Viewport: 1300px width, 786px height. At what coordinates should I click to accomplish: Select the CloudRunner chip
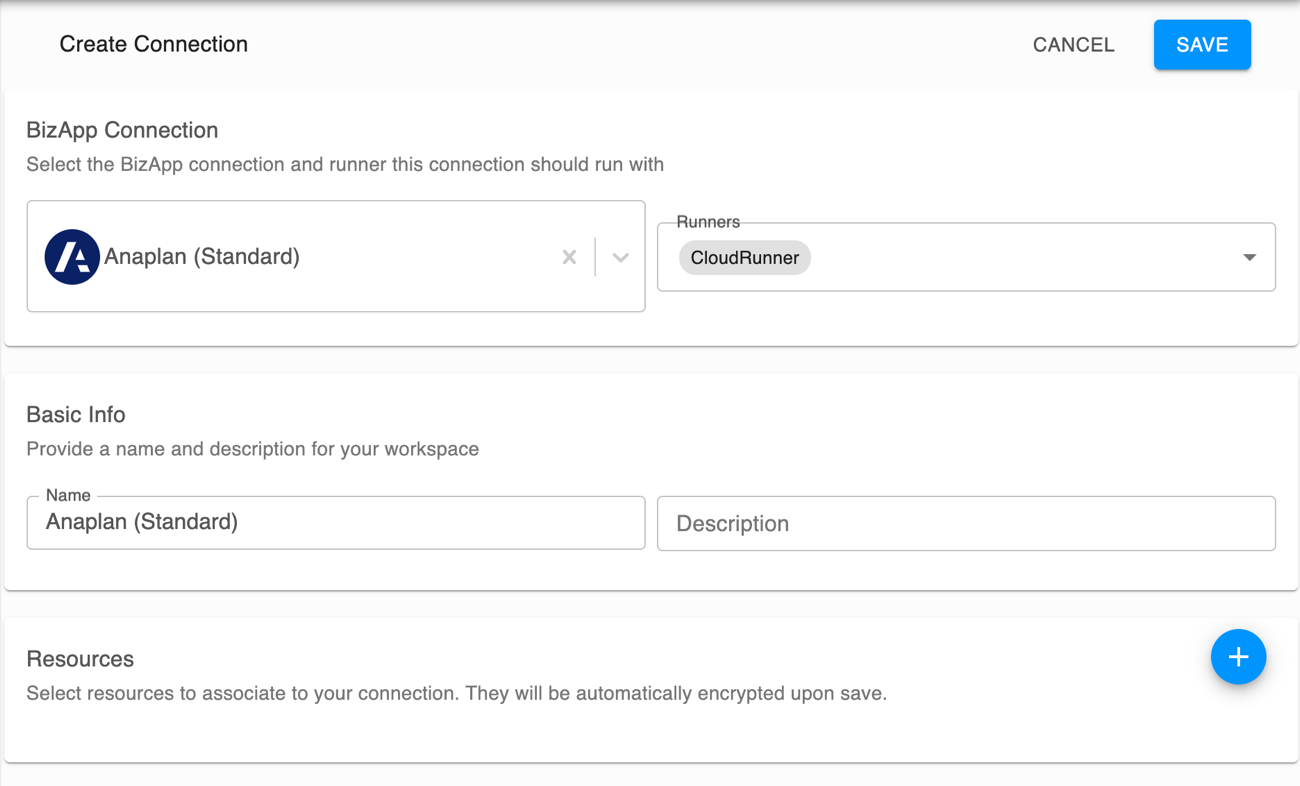click(x=745, y=257)
